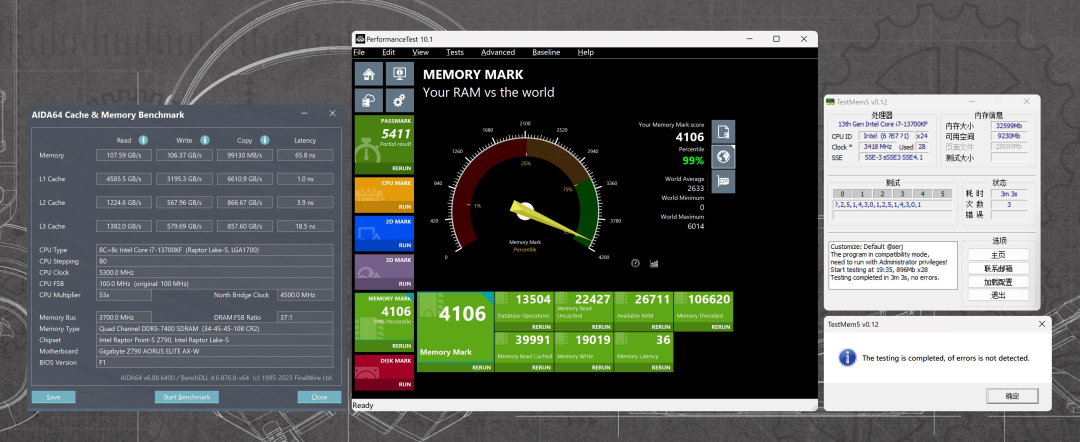The image size is (1080, 442).
Task: Rerun the Available RAM test
Action: [x=661, y=327]
